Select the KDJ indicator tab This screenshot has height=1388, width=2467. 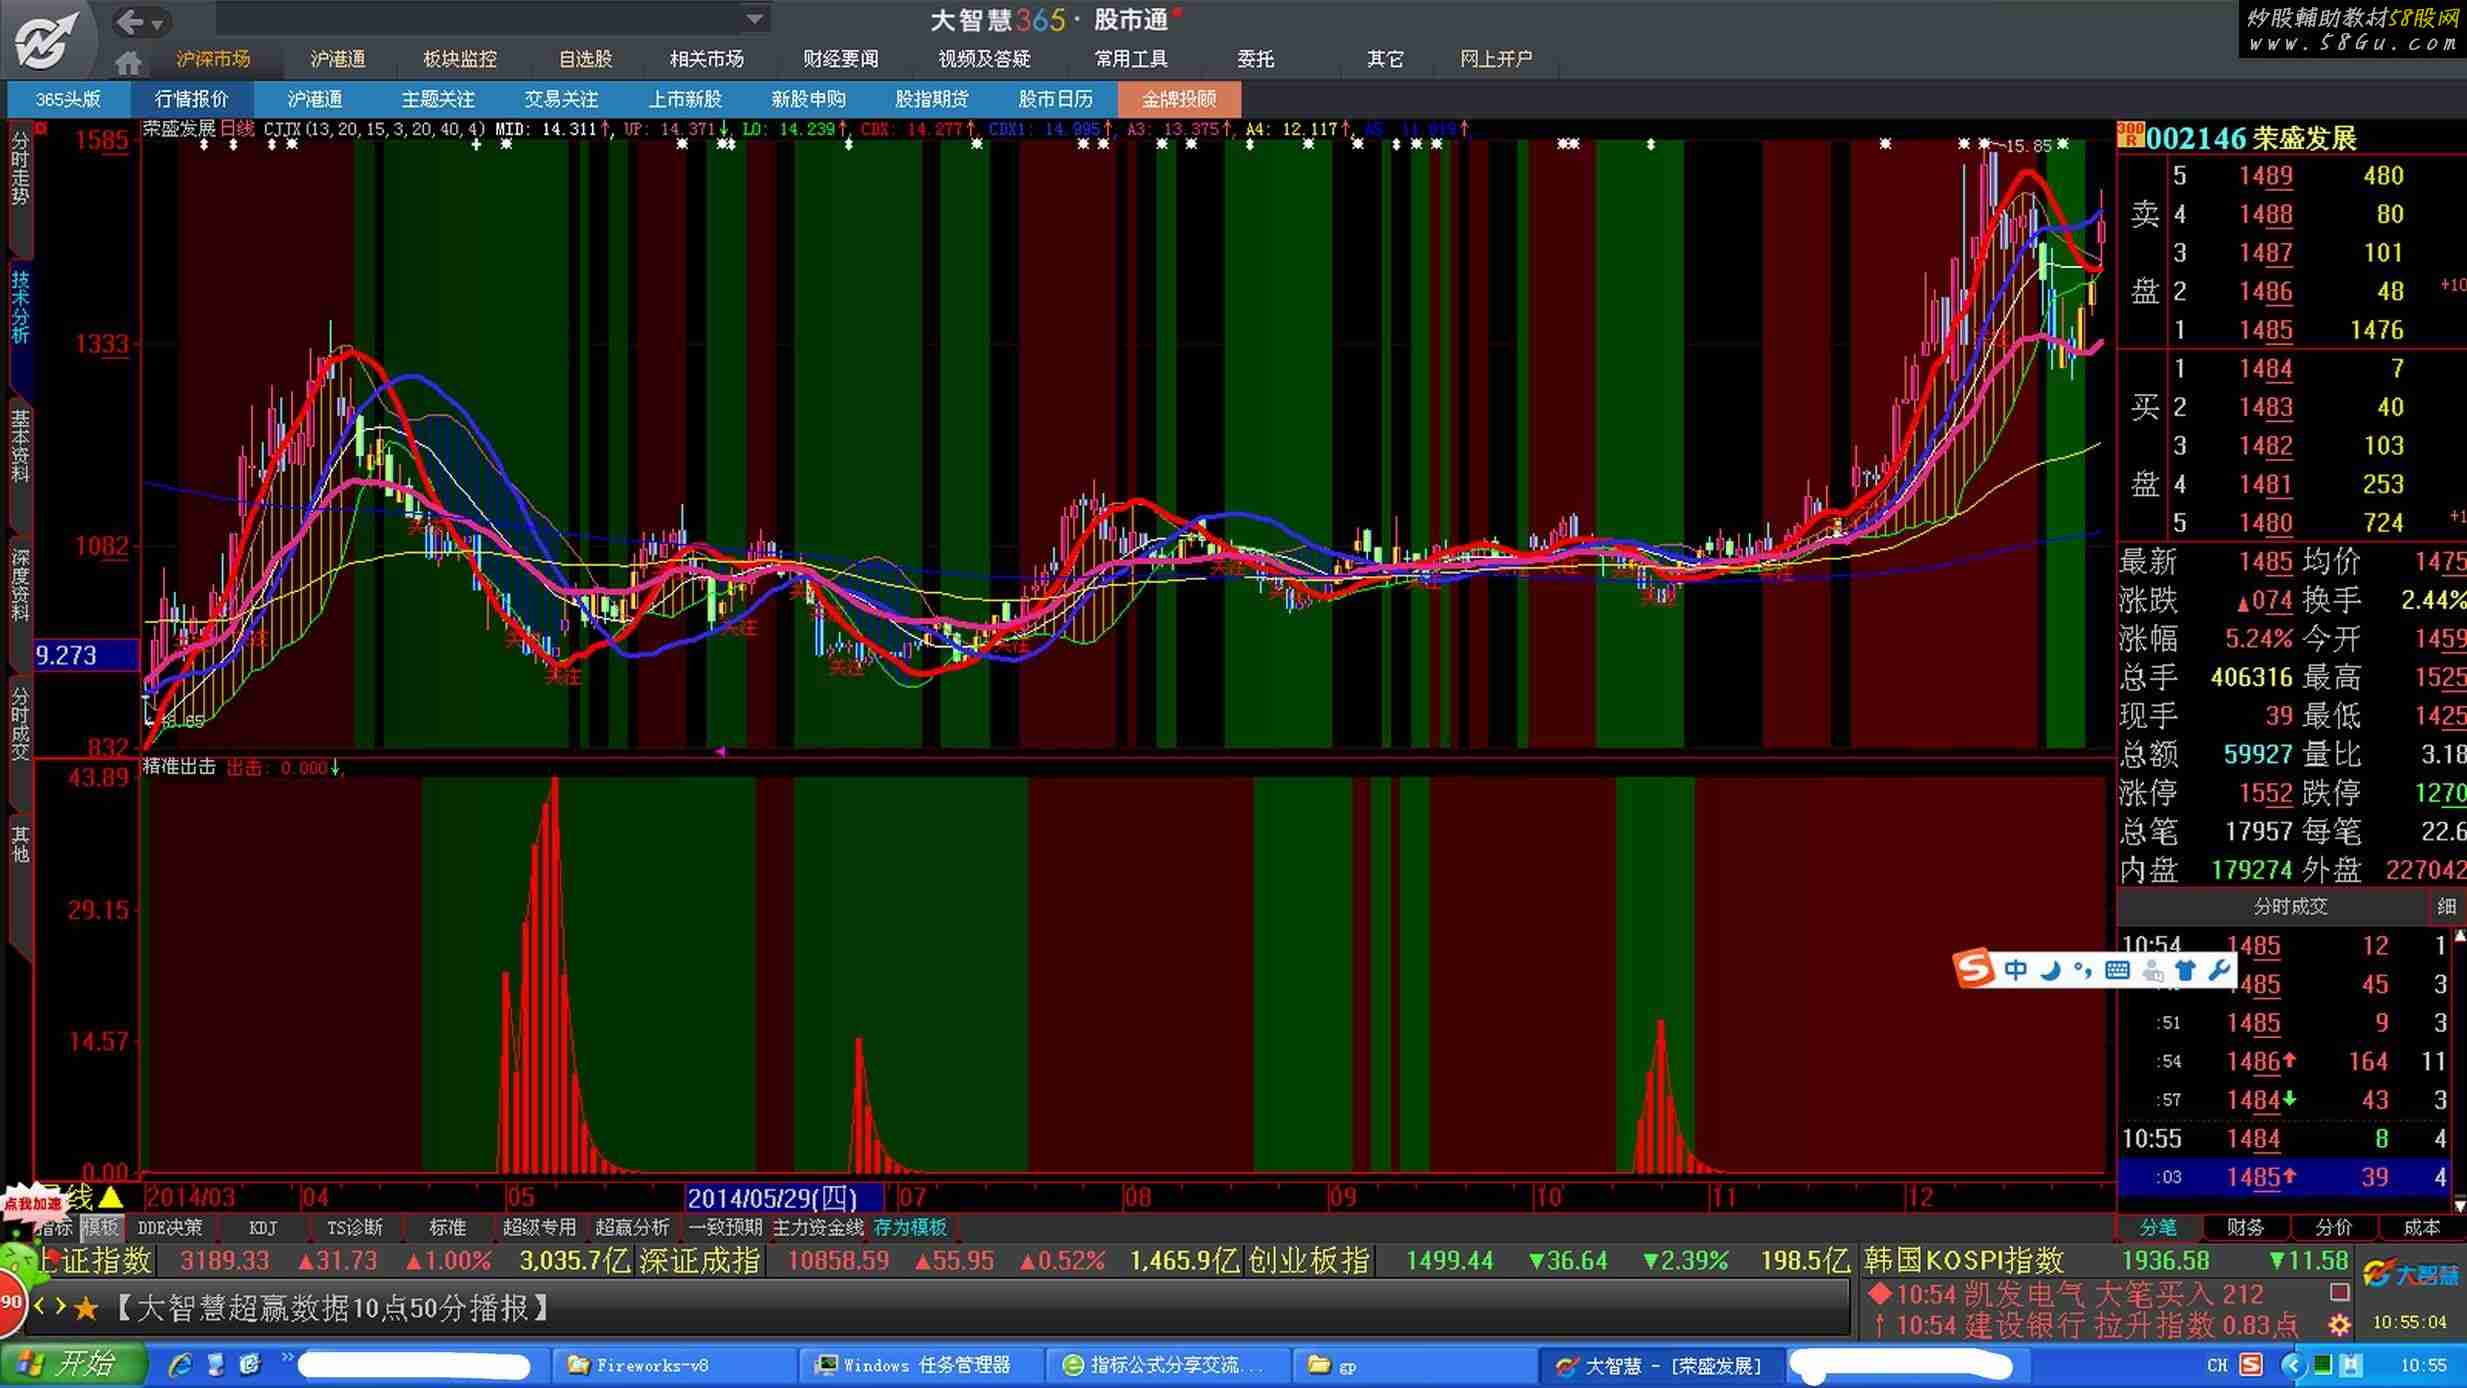click(263, 1227)
